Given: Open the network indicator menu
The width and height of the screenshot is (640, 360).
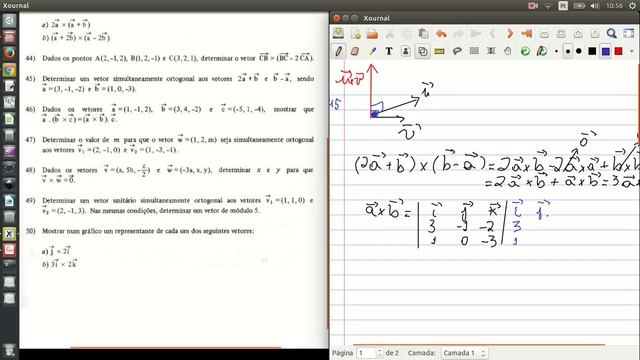Looking at the screenshot, I should (x=548, y=6).
